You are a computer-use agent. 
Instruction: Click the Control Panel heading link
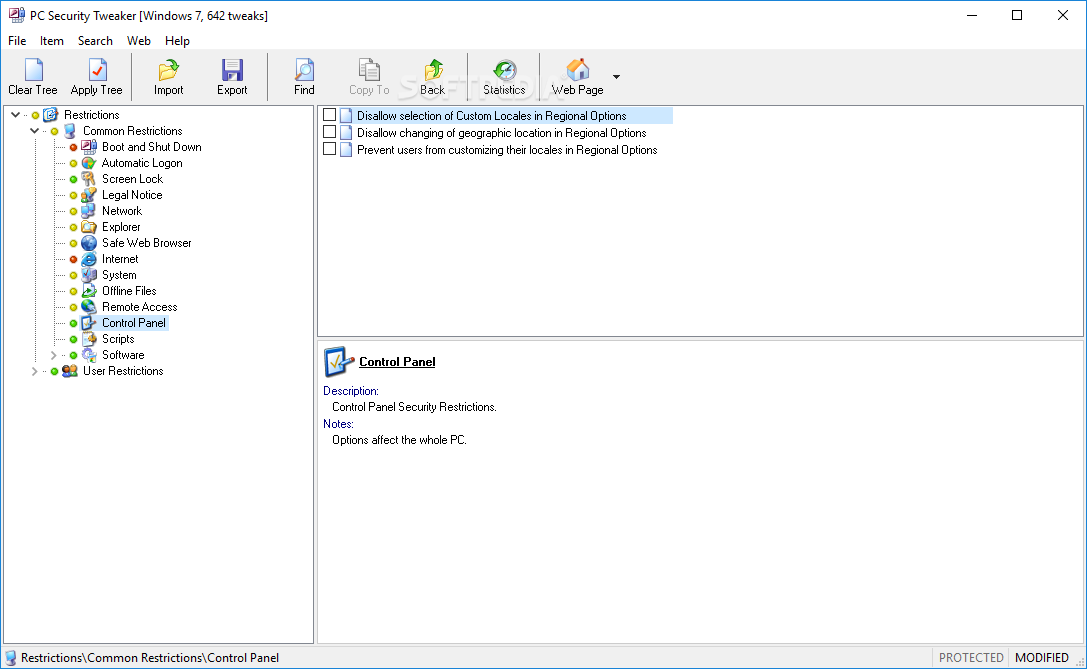coord(397,362)
